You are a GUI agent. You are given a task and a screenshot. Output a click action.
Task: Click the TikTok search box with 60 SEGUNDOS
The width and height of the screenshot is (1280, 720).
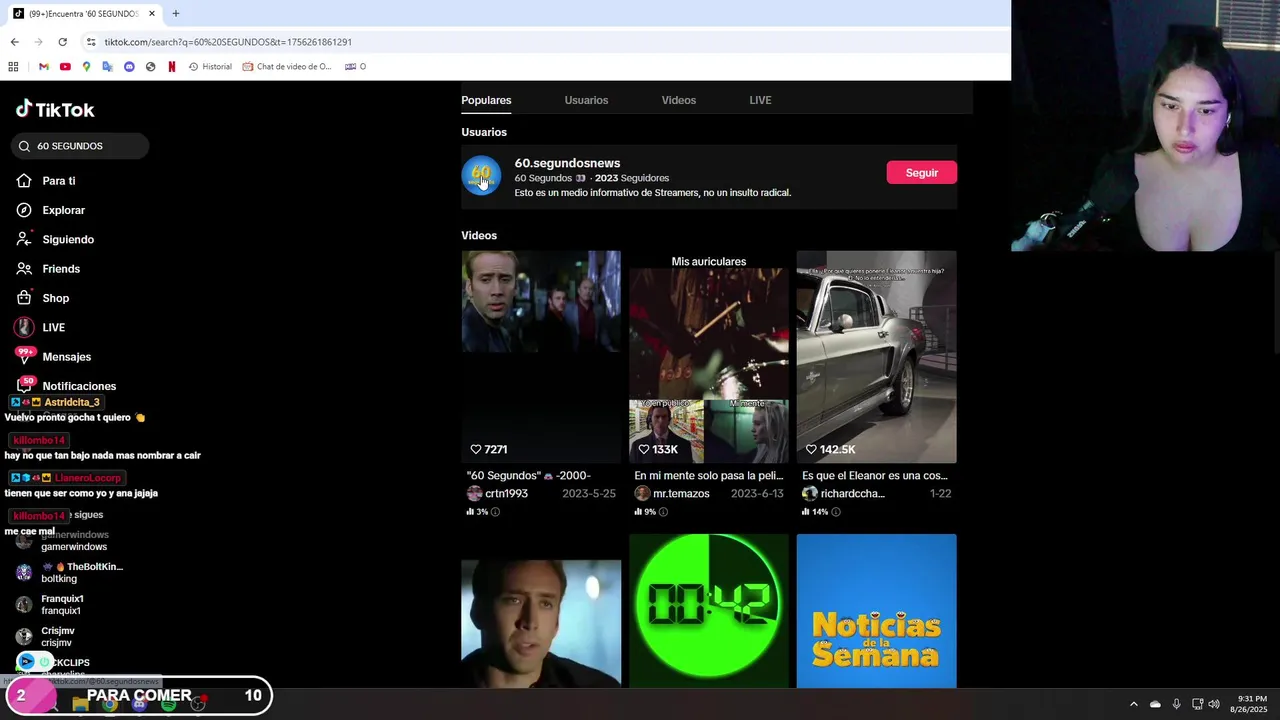pos(80,146)
